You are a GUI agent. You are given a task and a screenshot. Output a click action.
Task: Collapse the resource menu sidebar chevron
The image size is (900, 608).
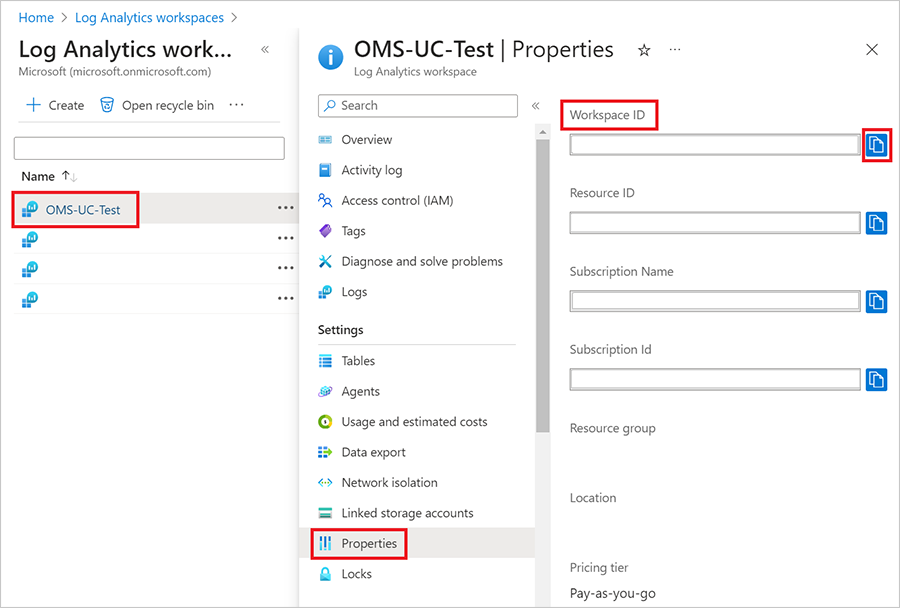tap(536, 106)
